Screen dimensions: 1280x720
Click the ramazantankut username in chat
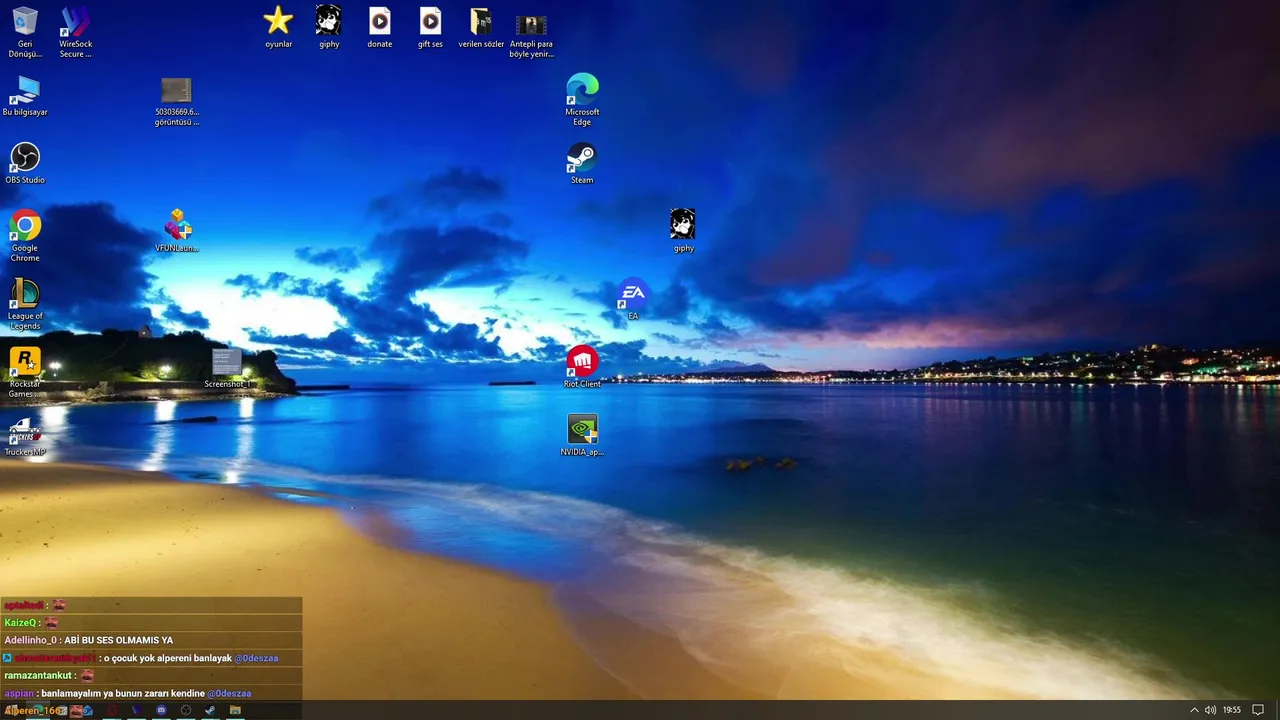39,676
